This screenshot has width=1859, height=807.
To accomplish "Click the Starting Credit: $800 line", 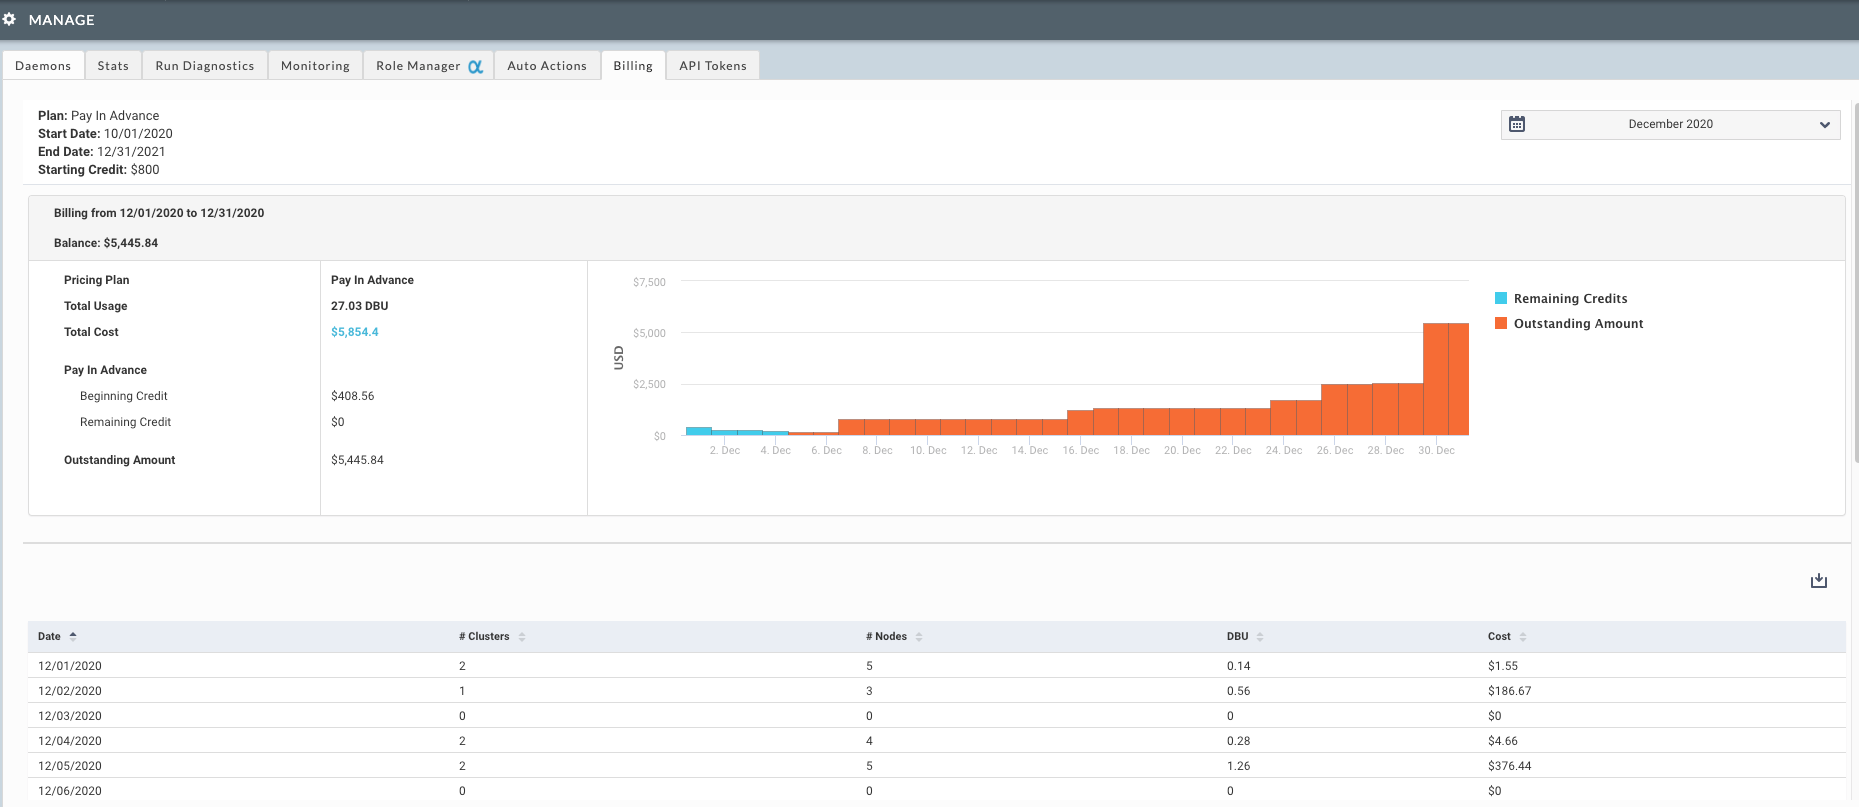I will click(99, 170).
